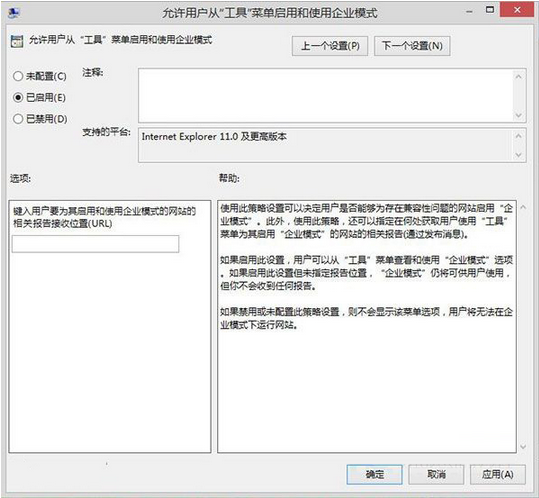
Task: Cancel with the 取消 button
Action: coord(436,475)
